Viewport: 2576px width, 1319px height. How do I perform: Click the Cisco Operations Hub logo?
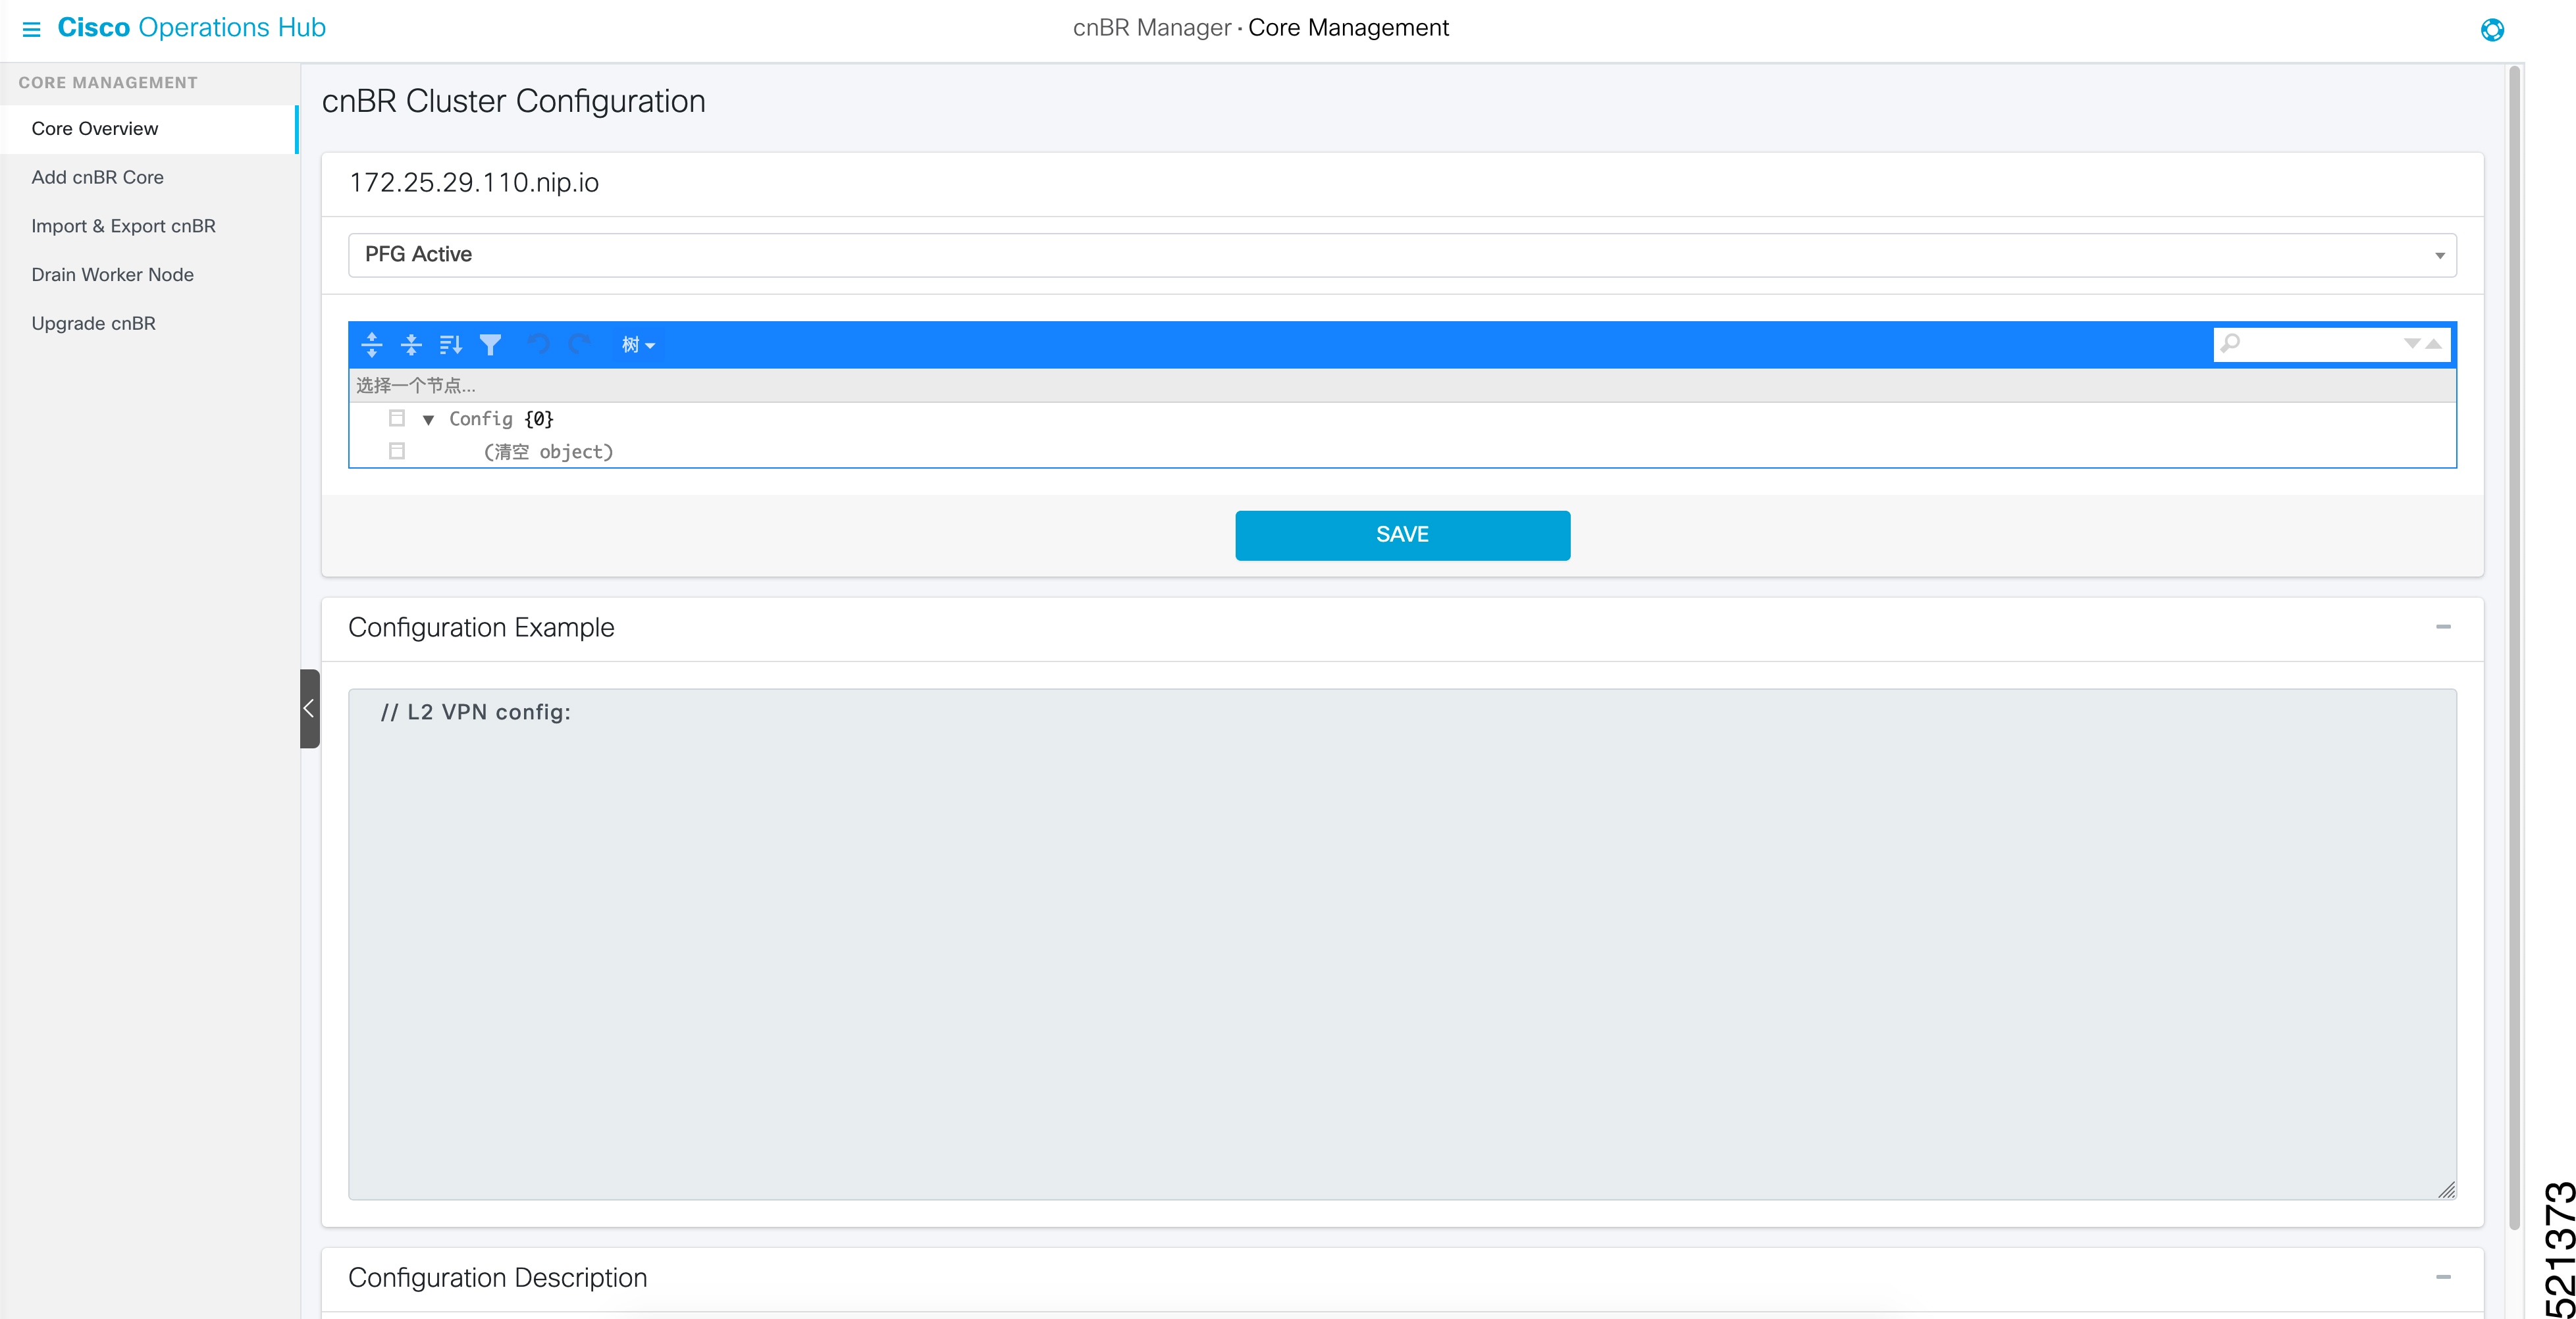pos(191,28)
